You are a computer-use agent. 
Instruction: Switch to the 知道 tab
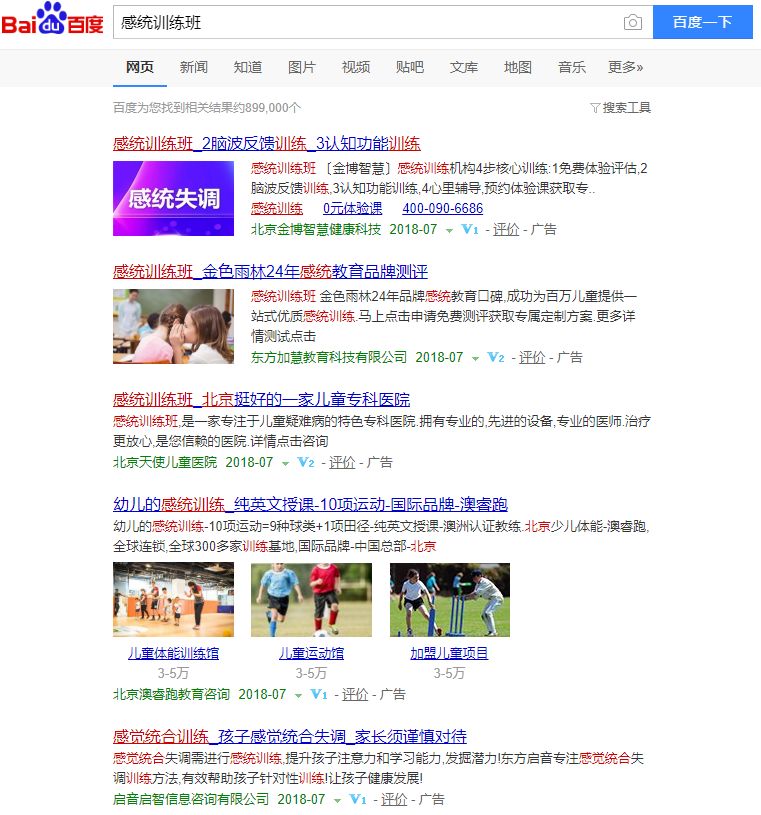click(248, 67)
